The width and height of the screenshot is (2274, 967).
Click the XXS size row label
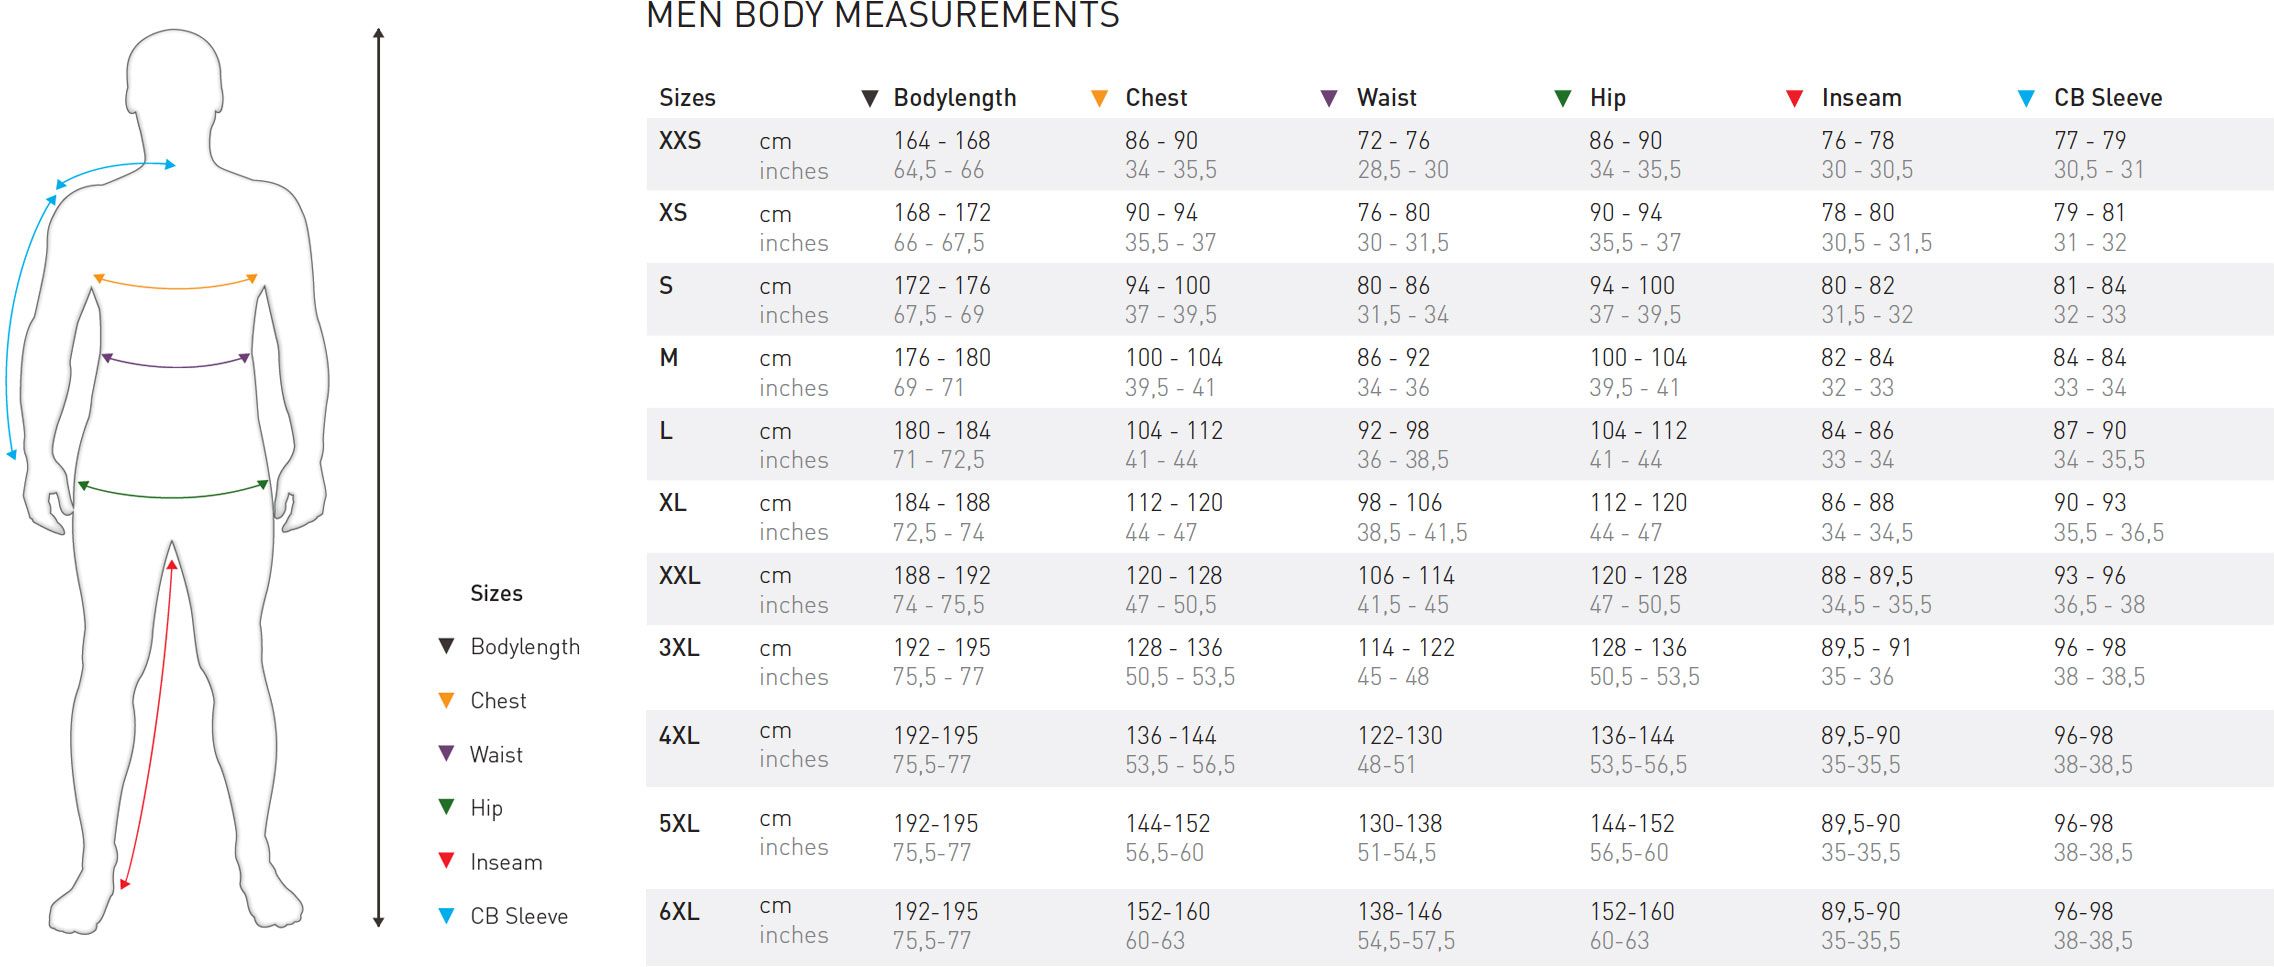680,141
